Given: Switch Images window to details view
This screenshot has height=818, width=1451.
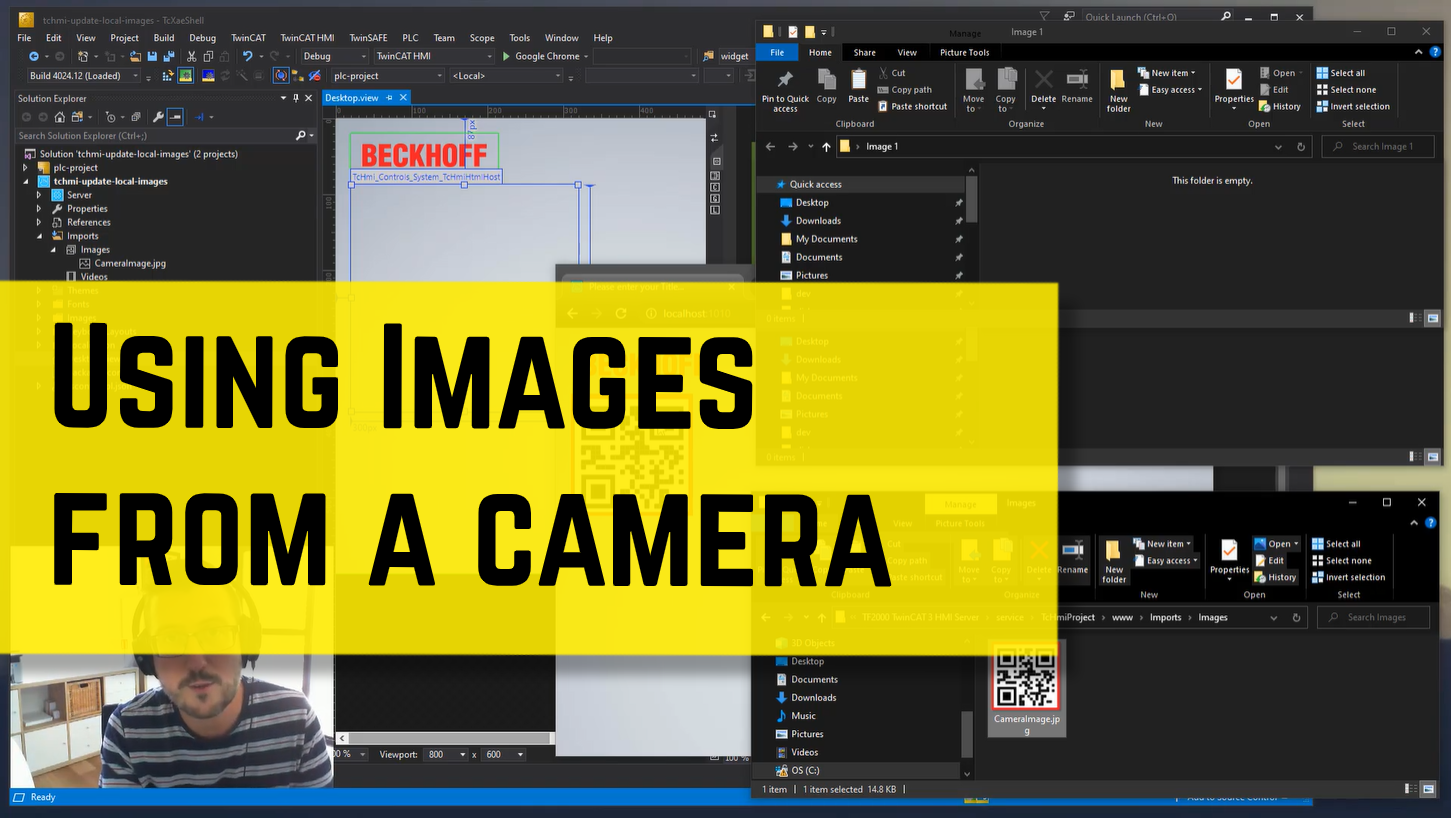Looking at the screenshot, I should [1412, 789].
